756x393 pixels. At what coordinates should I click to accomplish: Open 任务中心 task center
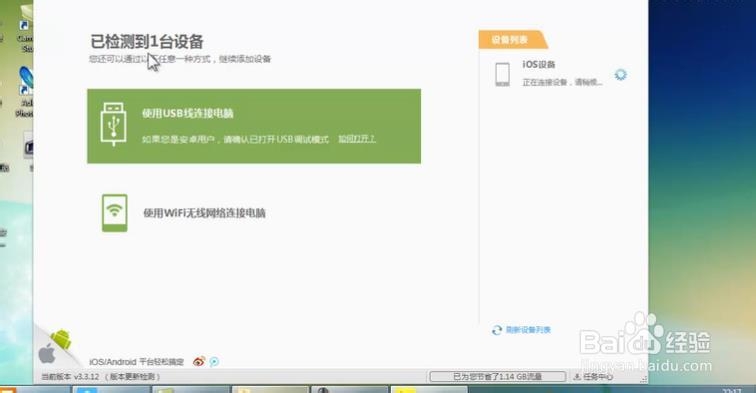tap(594, 377)
